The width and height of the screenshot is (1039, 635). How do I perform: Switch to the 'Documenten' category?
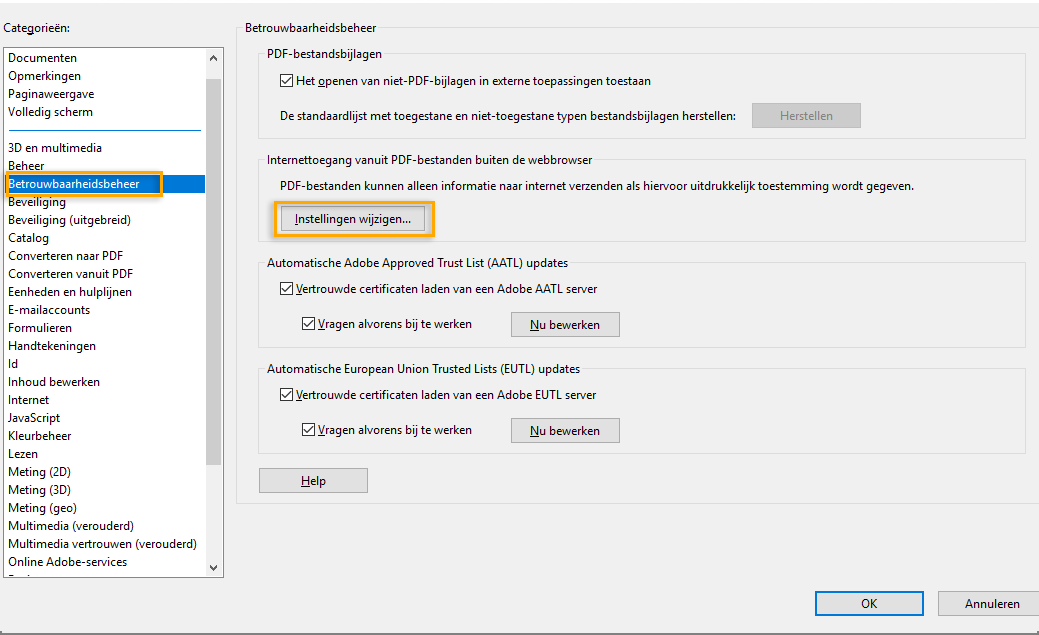pyautogui.click(x=43, y=57)
